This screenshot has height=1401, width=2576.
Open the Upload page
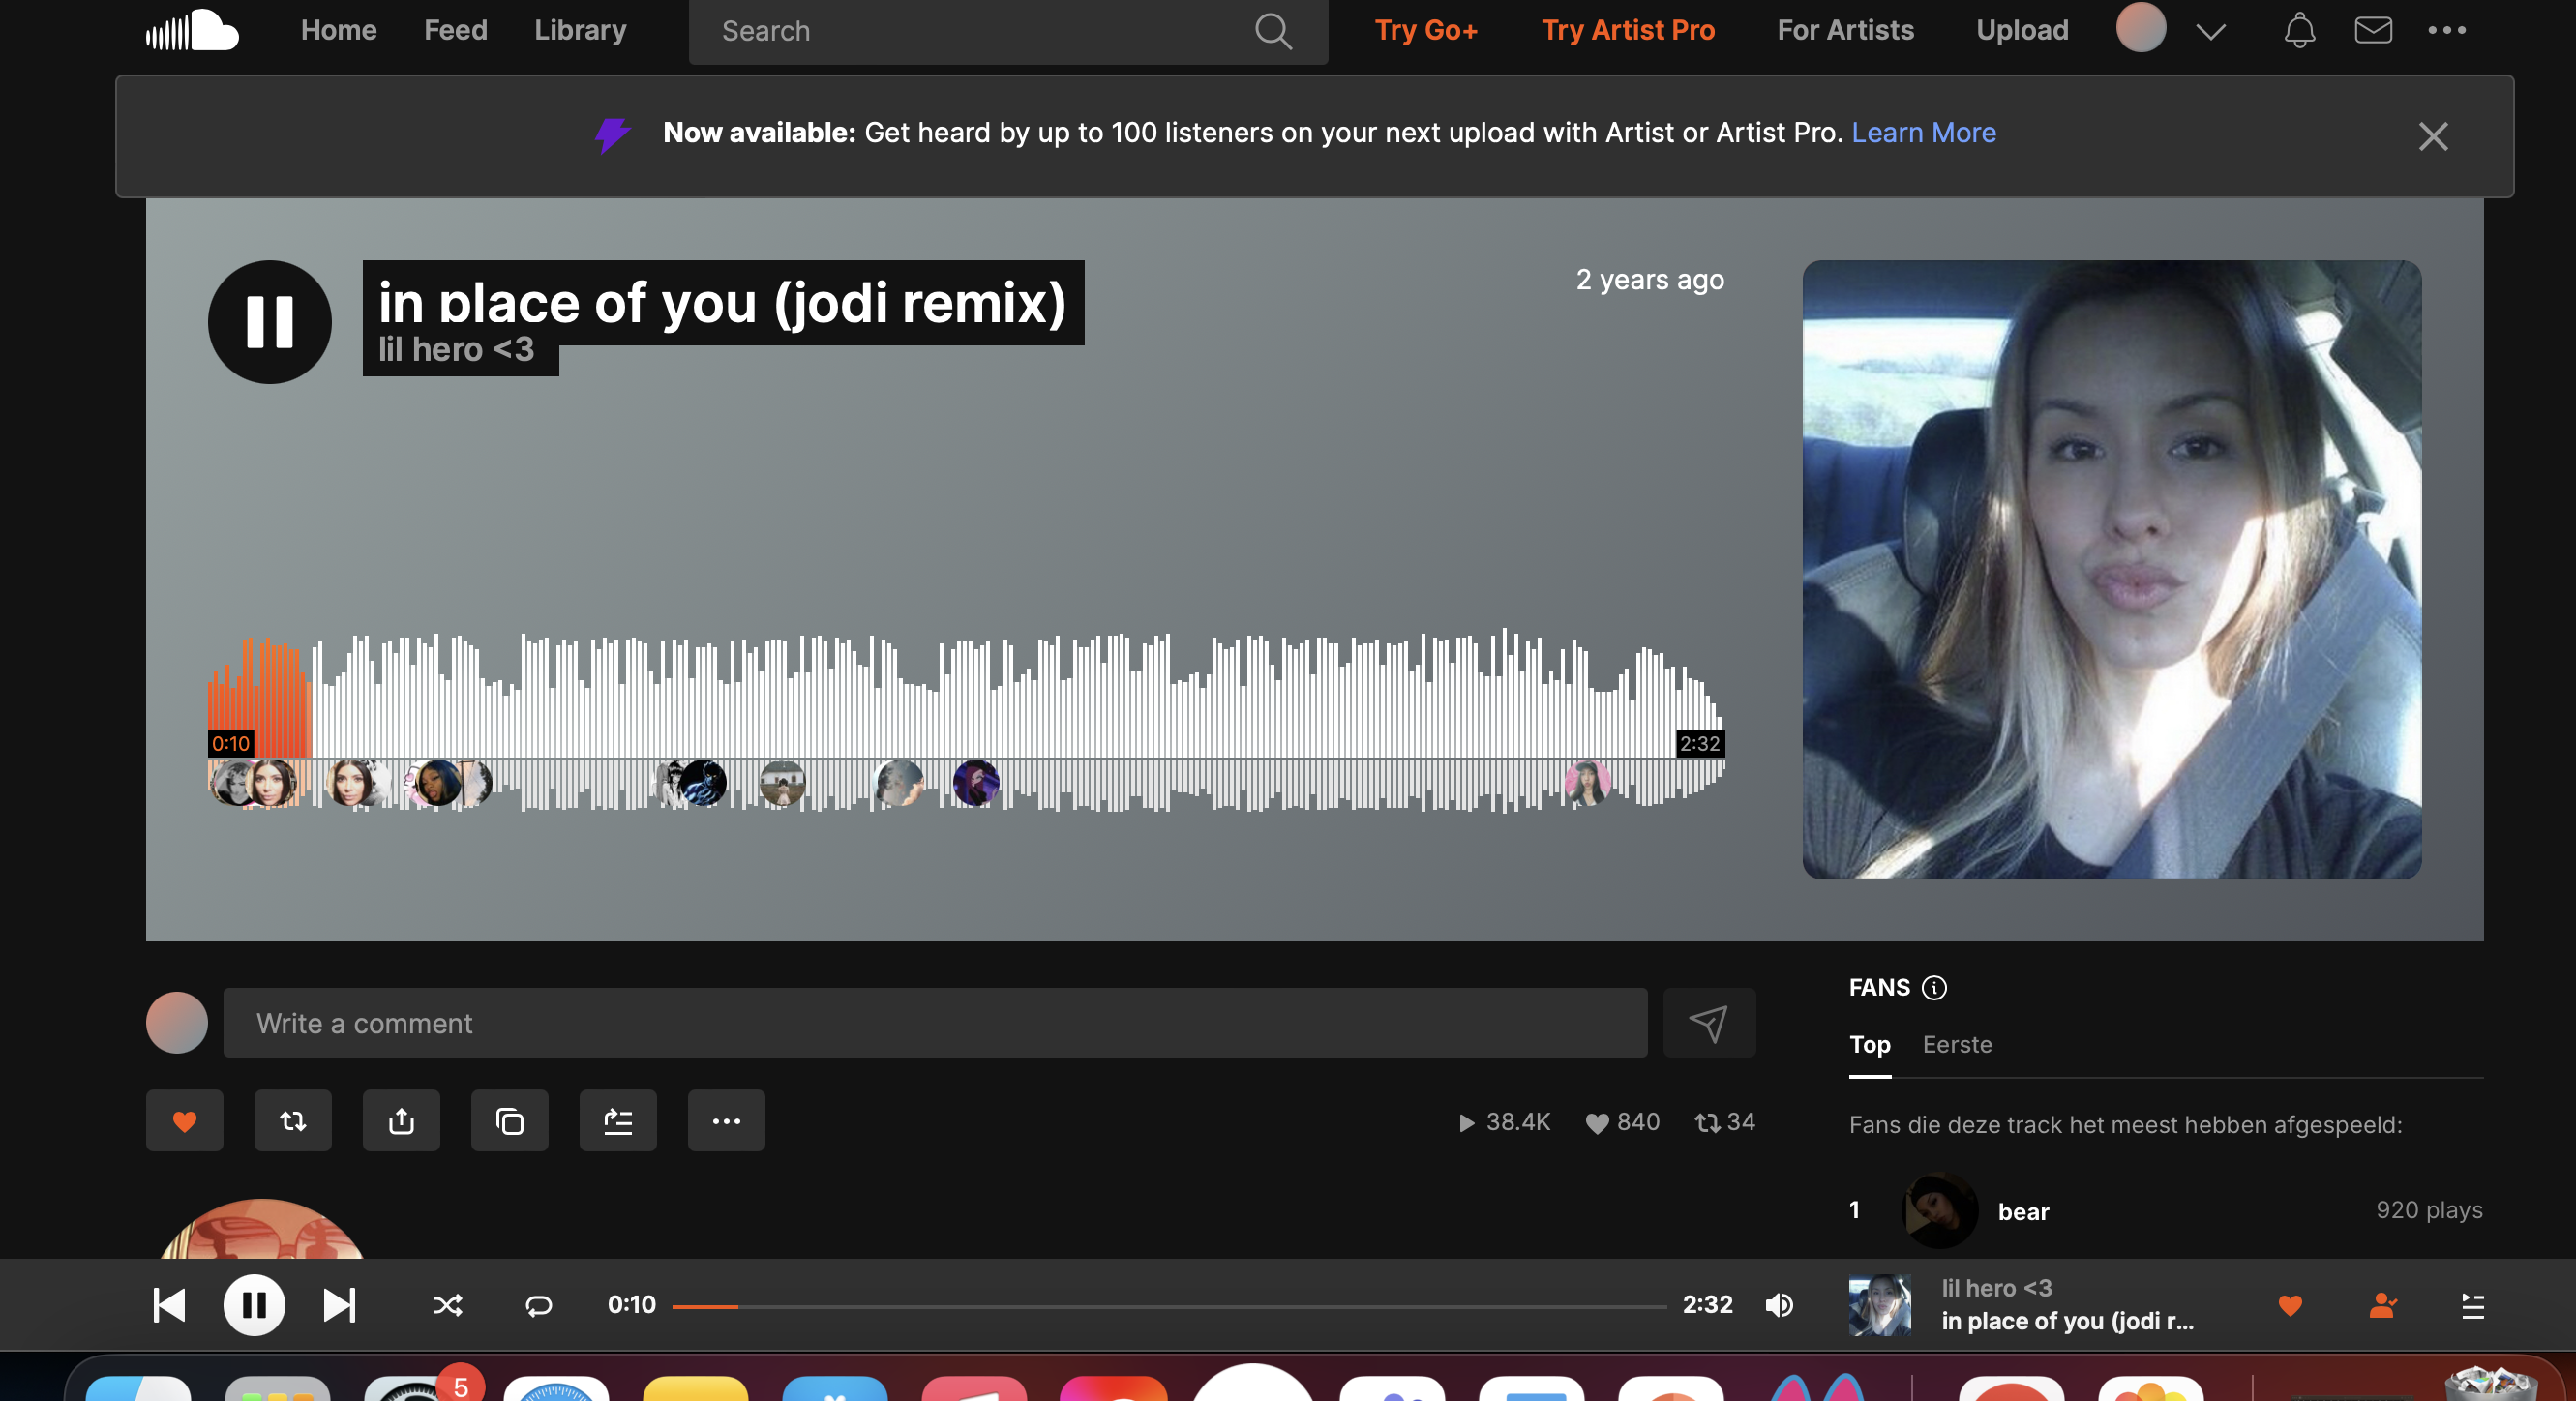(2021, 30)
